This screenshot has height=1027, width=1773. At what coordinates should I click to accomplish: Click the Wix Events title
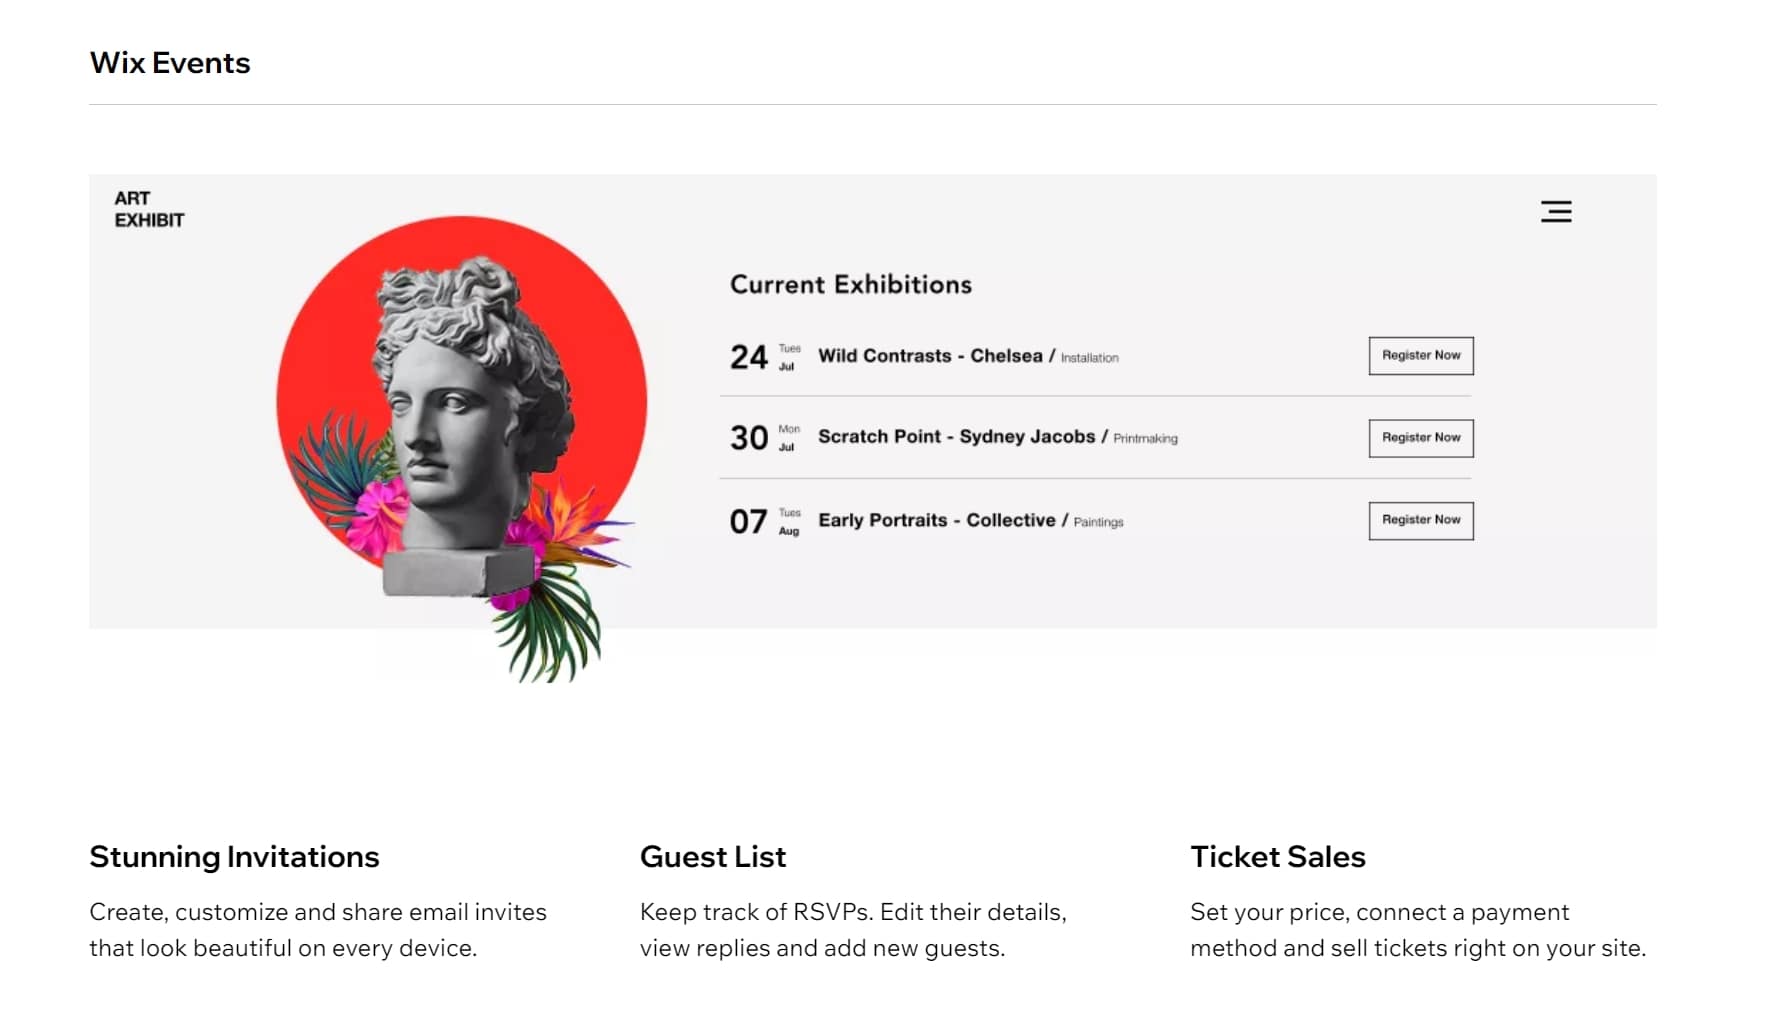pos(170,62)
